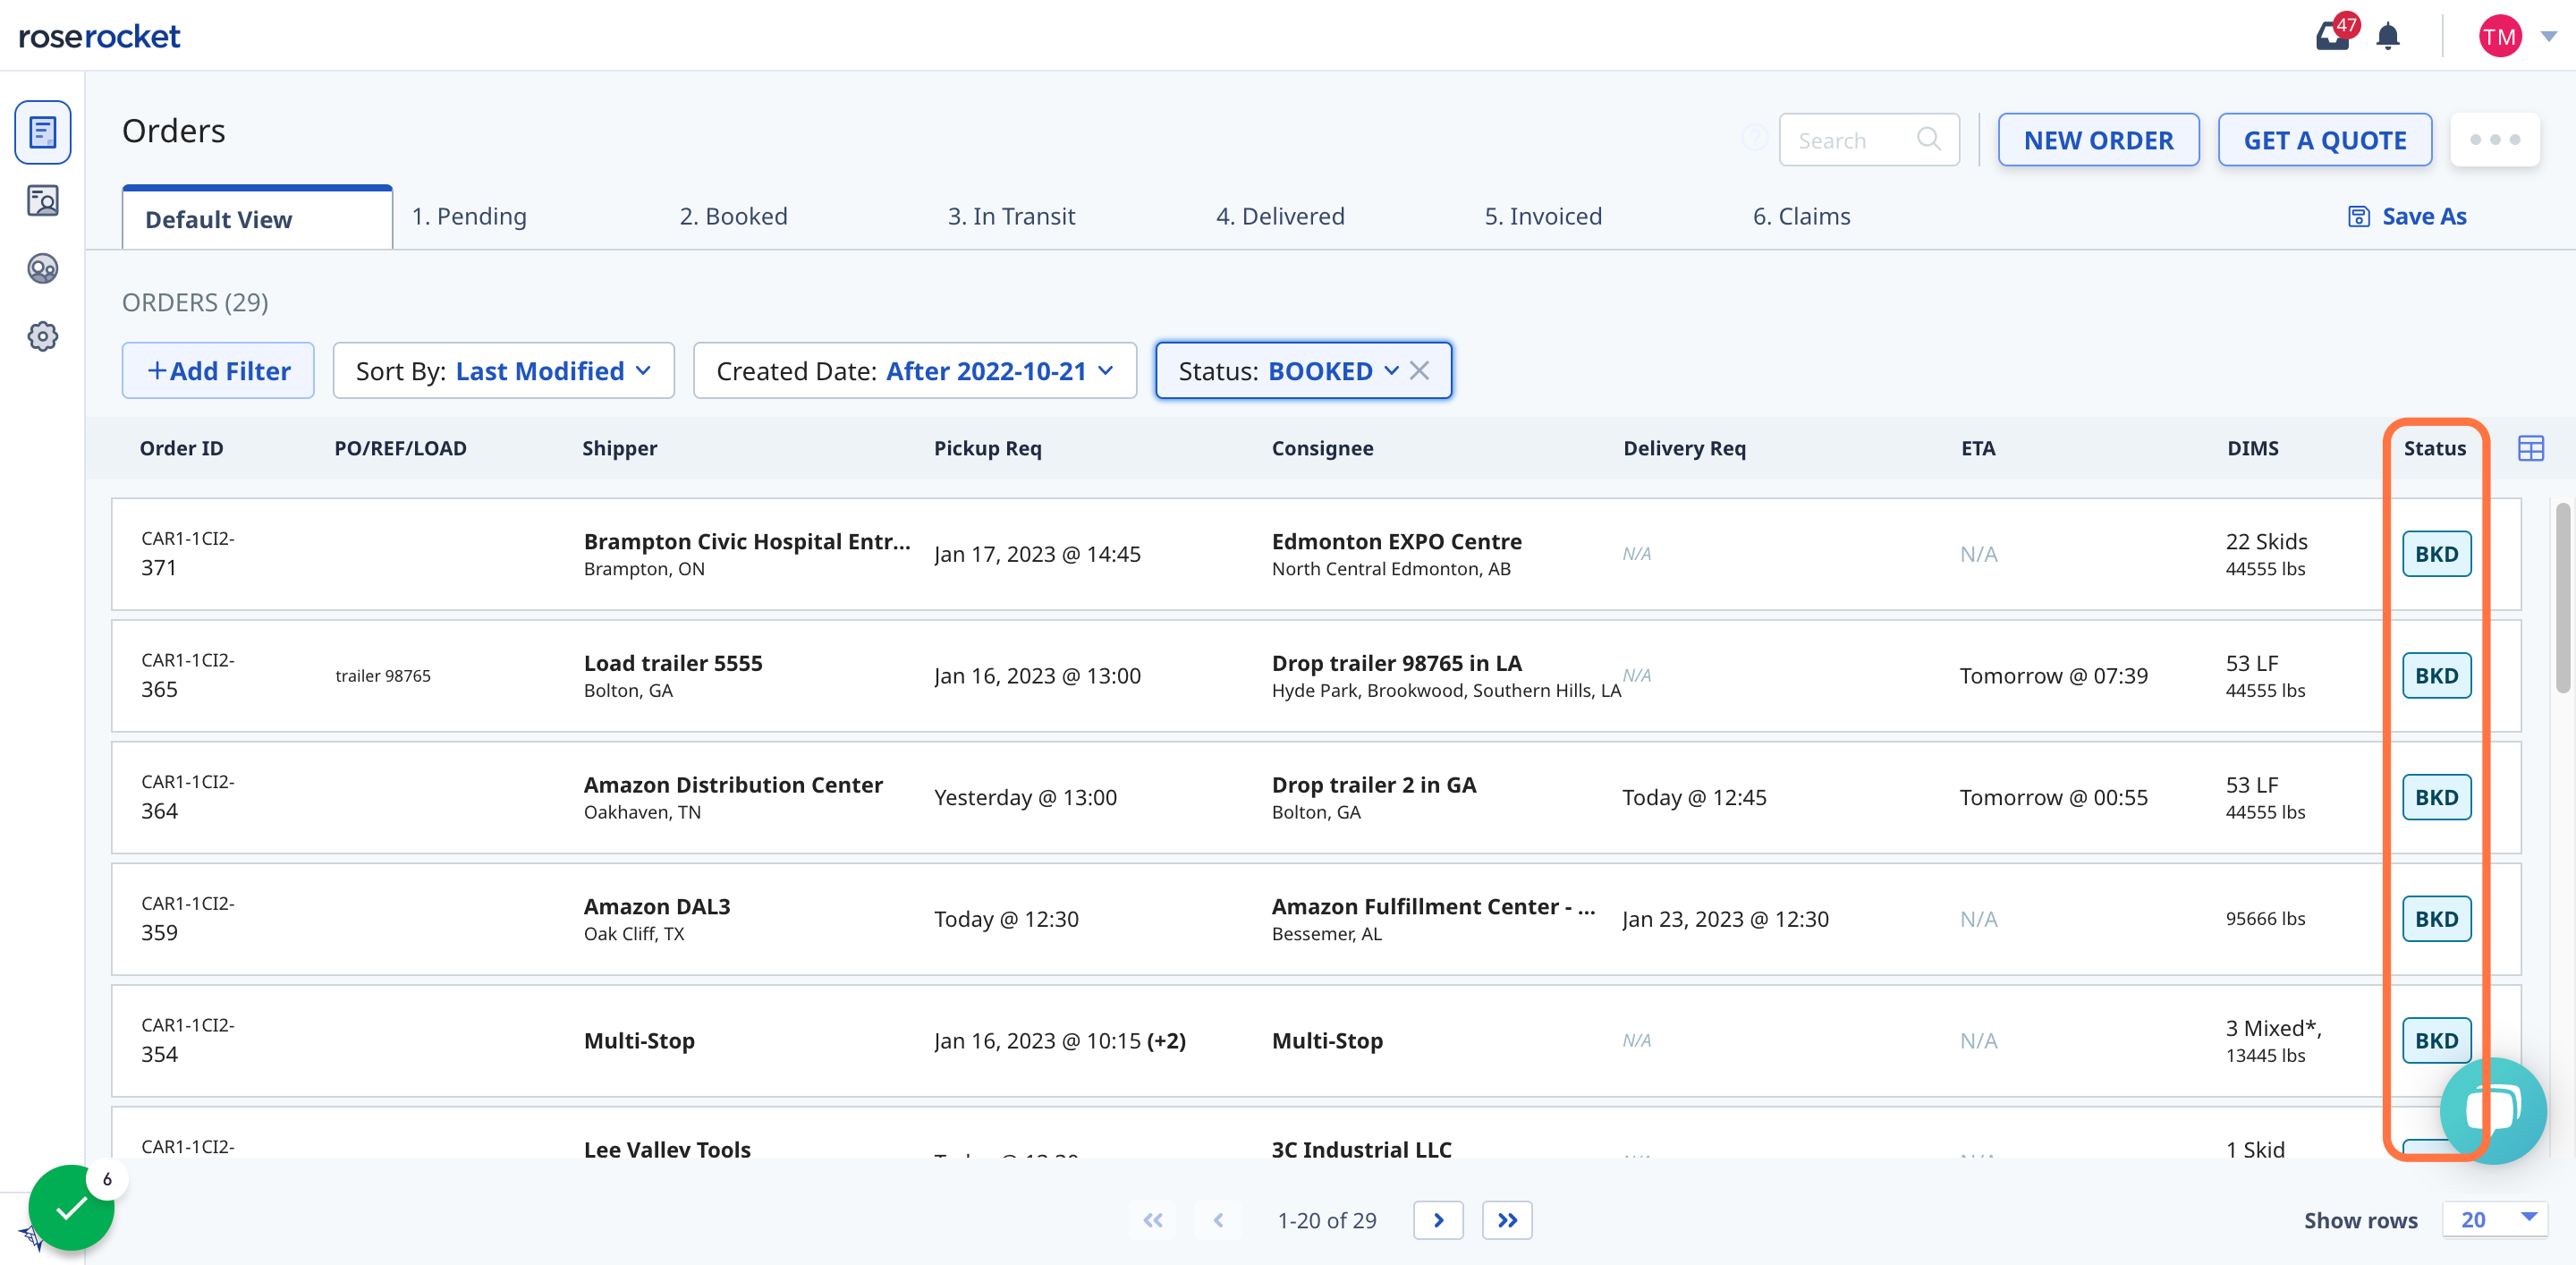Go to the previous page of orders
This screenshot has width=2576, height=1265.
click(1218, 1219)
